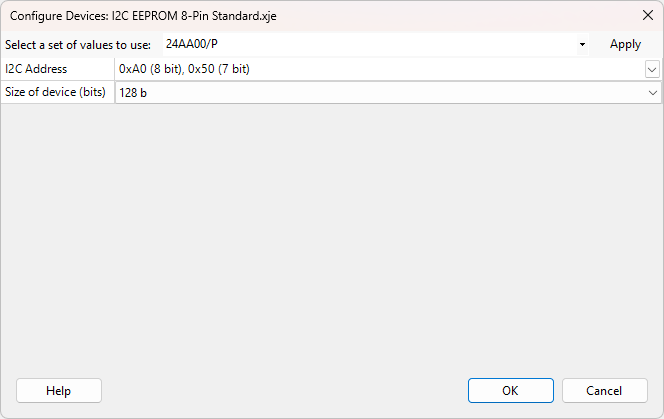Cancel the device configuration
This screenshot has width=664, height=419.
click(604, 391)
